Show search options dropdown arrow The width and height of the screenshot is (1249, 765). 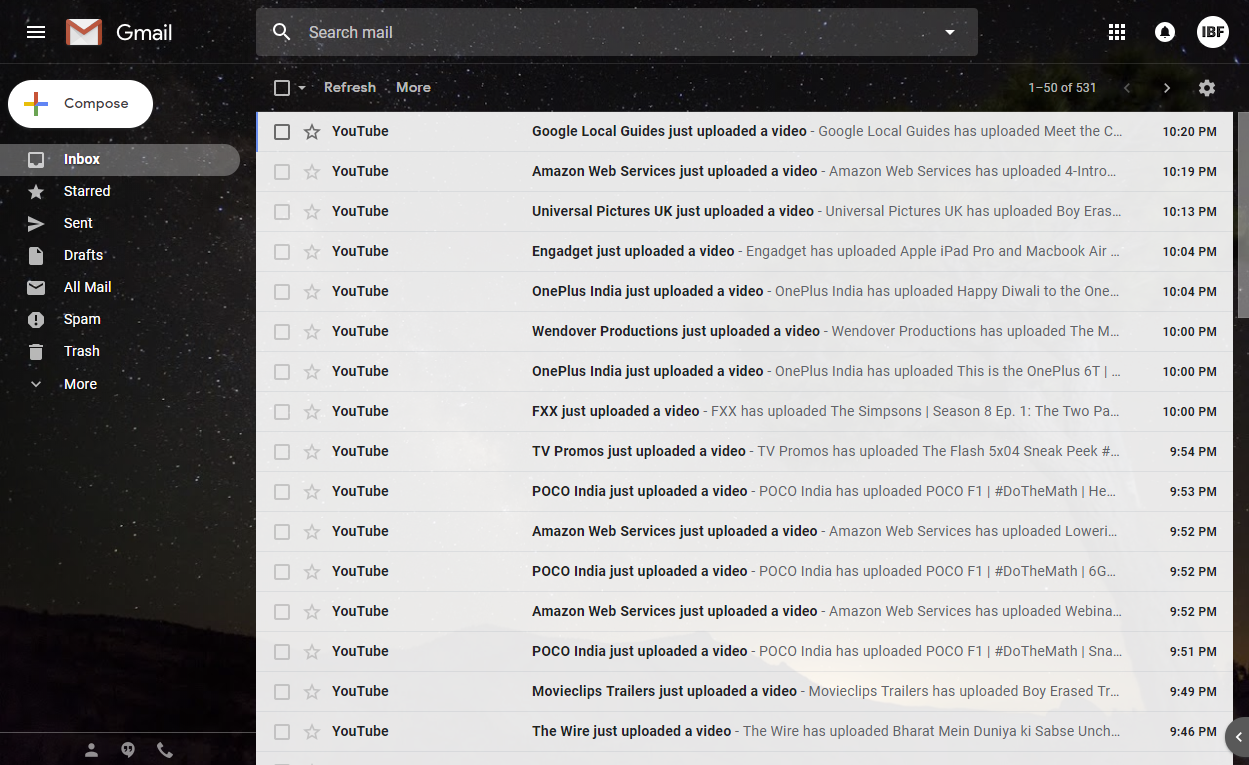click(950, 32)
